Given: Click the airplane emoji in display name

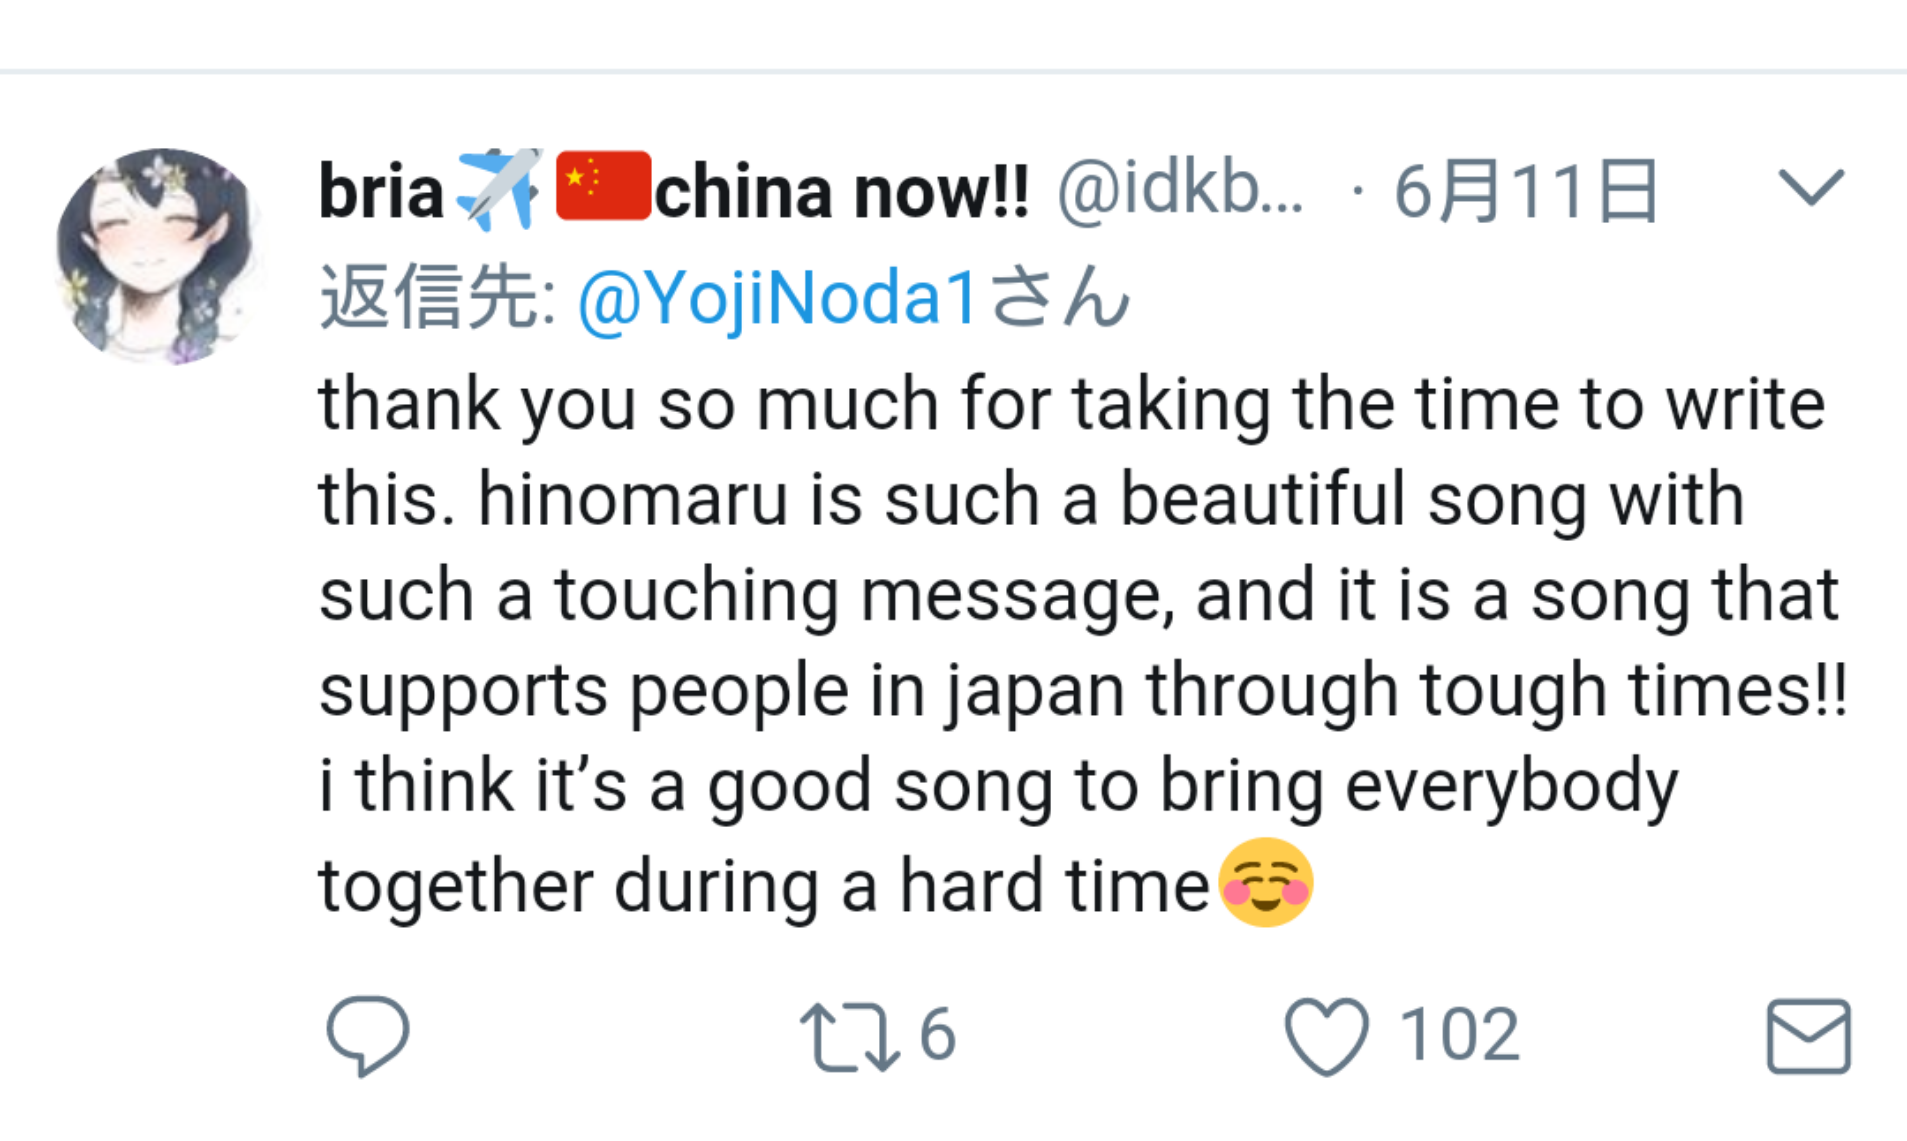Looking at the screenshot, I should (x=499, y=188).
